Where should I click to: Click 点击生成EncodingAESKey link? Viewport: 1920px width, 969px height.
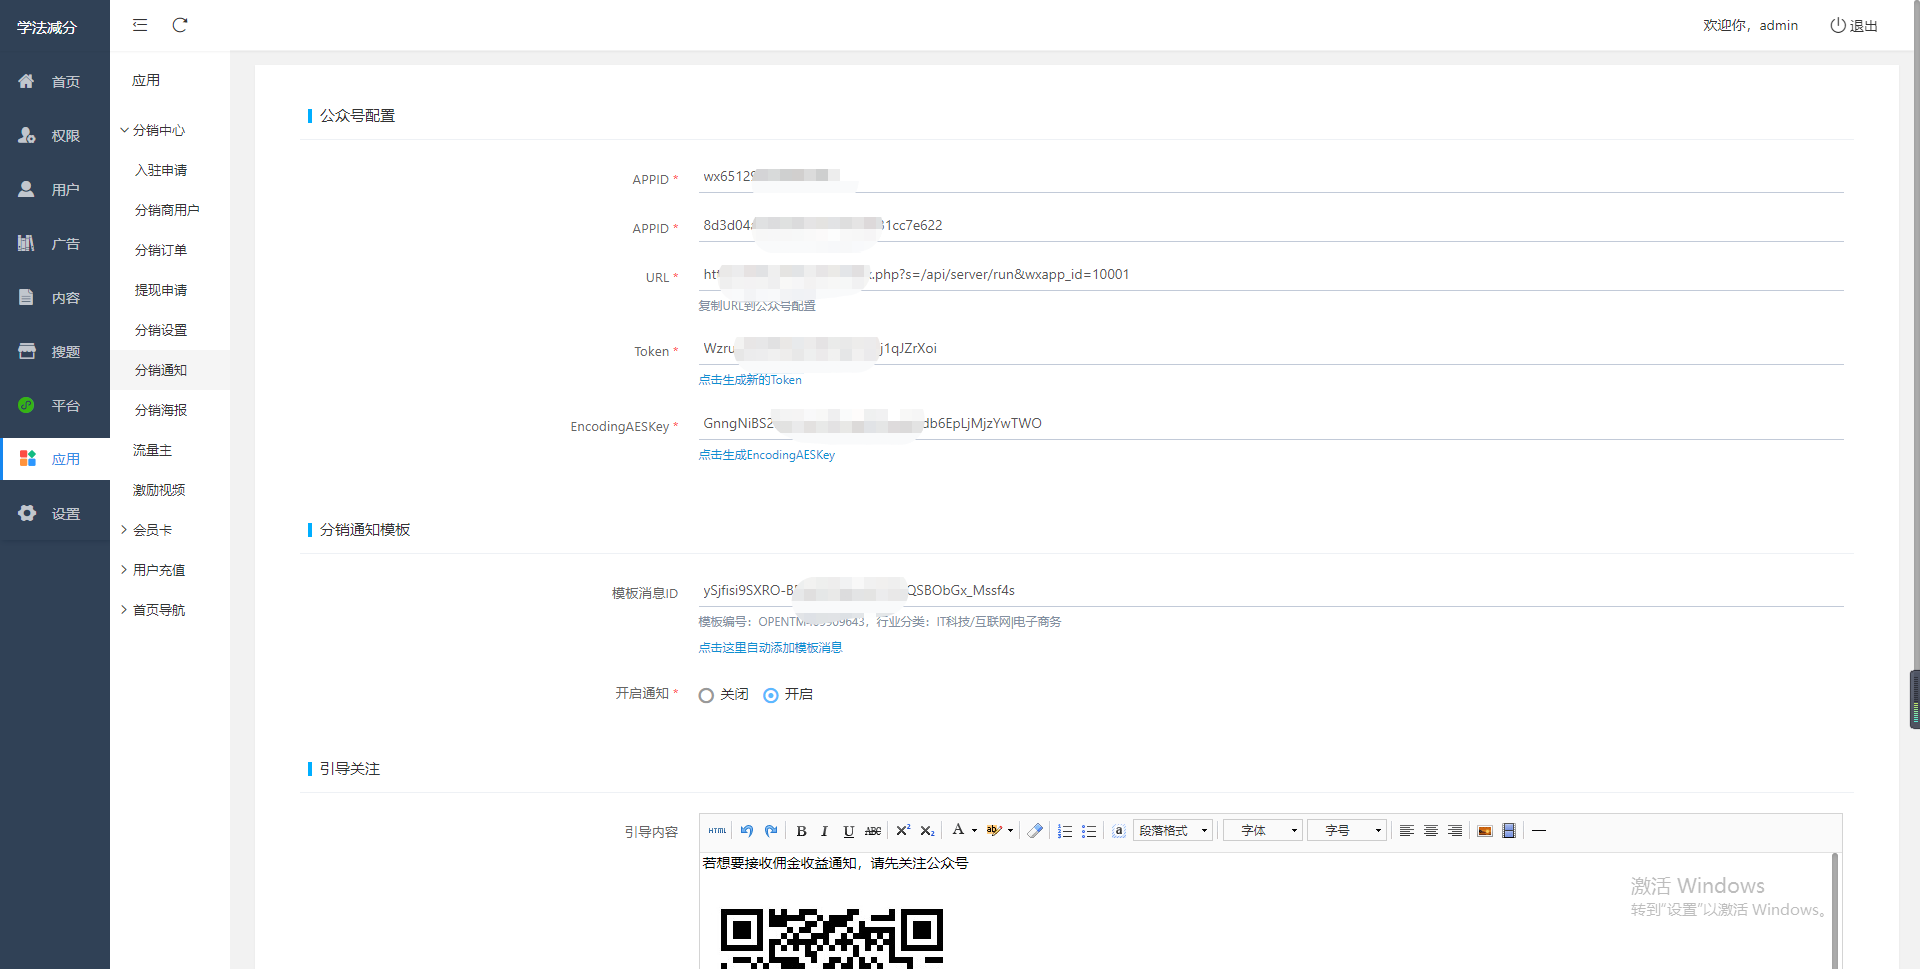pos(766,455)
